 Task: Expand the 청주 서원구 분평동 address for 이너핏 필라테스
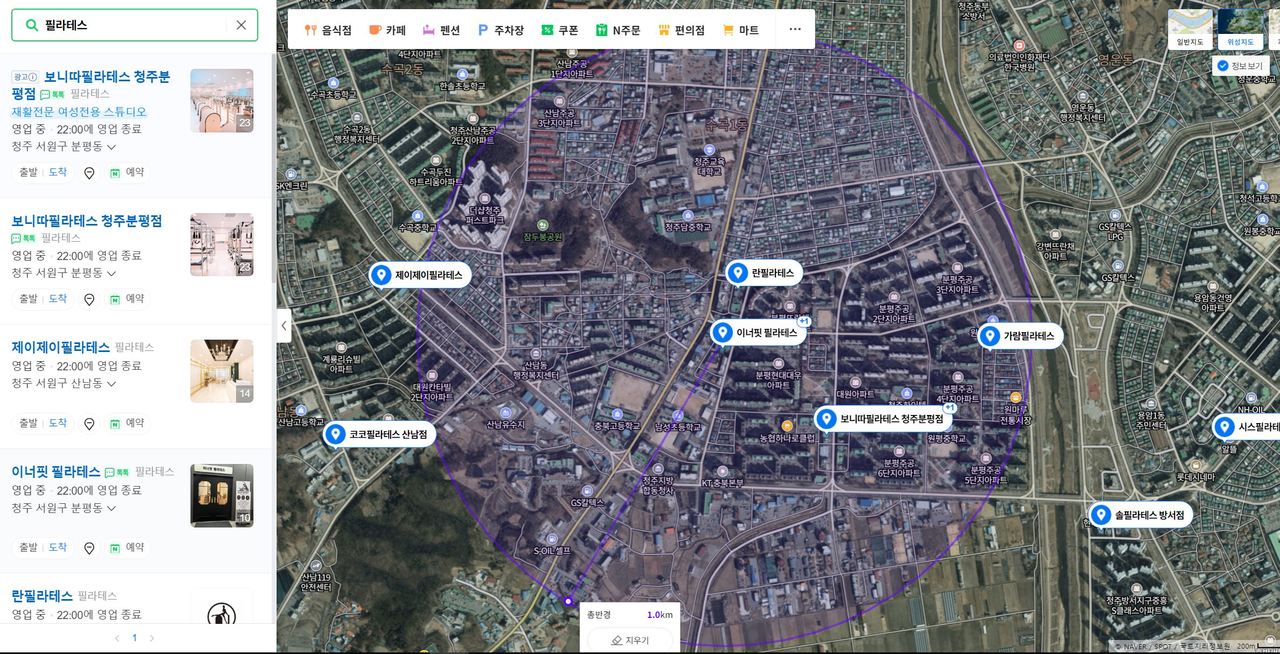pos(64,508)
